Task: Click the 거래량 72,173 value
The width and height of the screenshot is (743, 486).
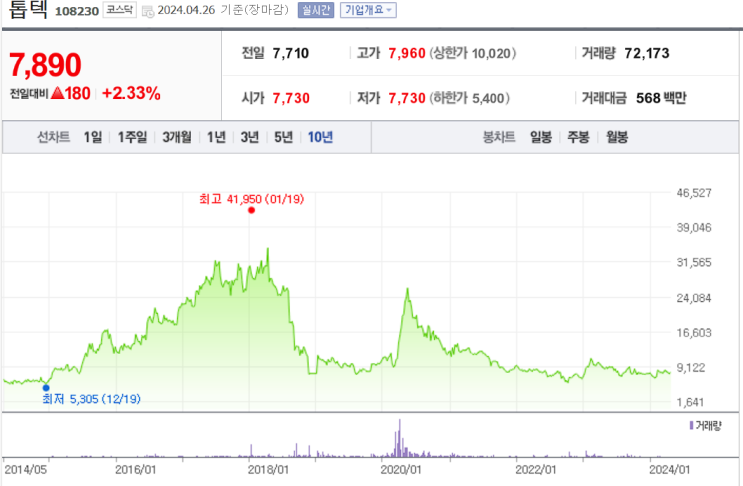Action: tap(647, 53)
